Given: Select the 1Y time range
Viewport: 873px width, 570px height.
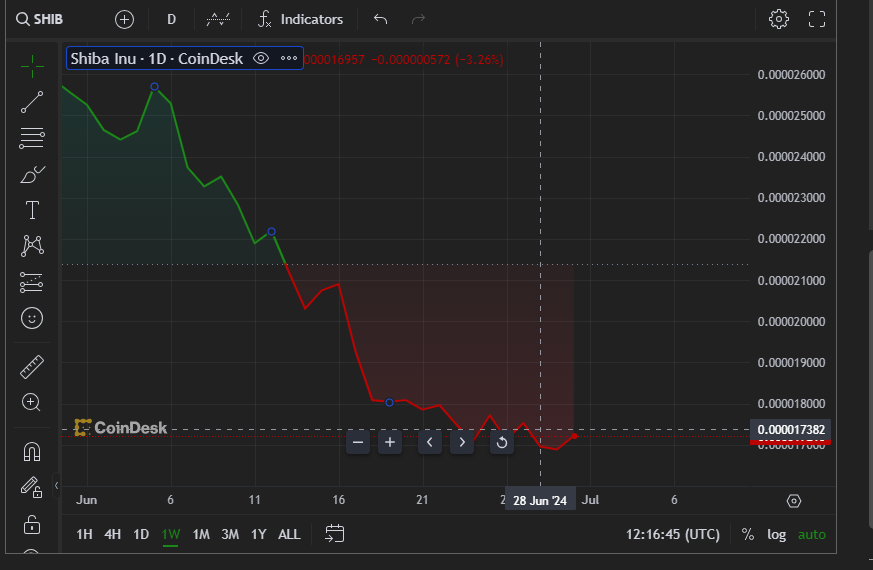Looking at the screenshot, I should (x=258, y=534).
